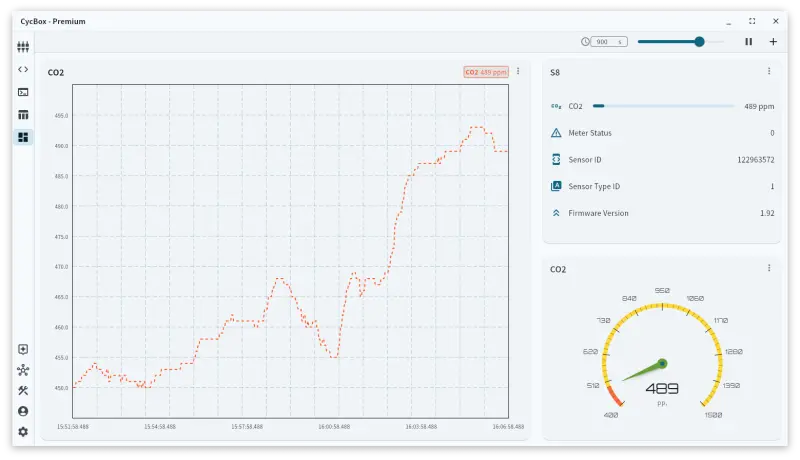800x460 pixels.
Task: Click the 900 s time window field
Action: click(x=604, y=42)
